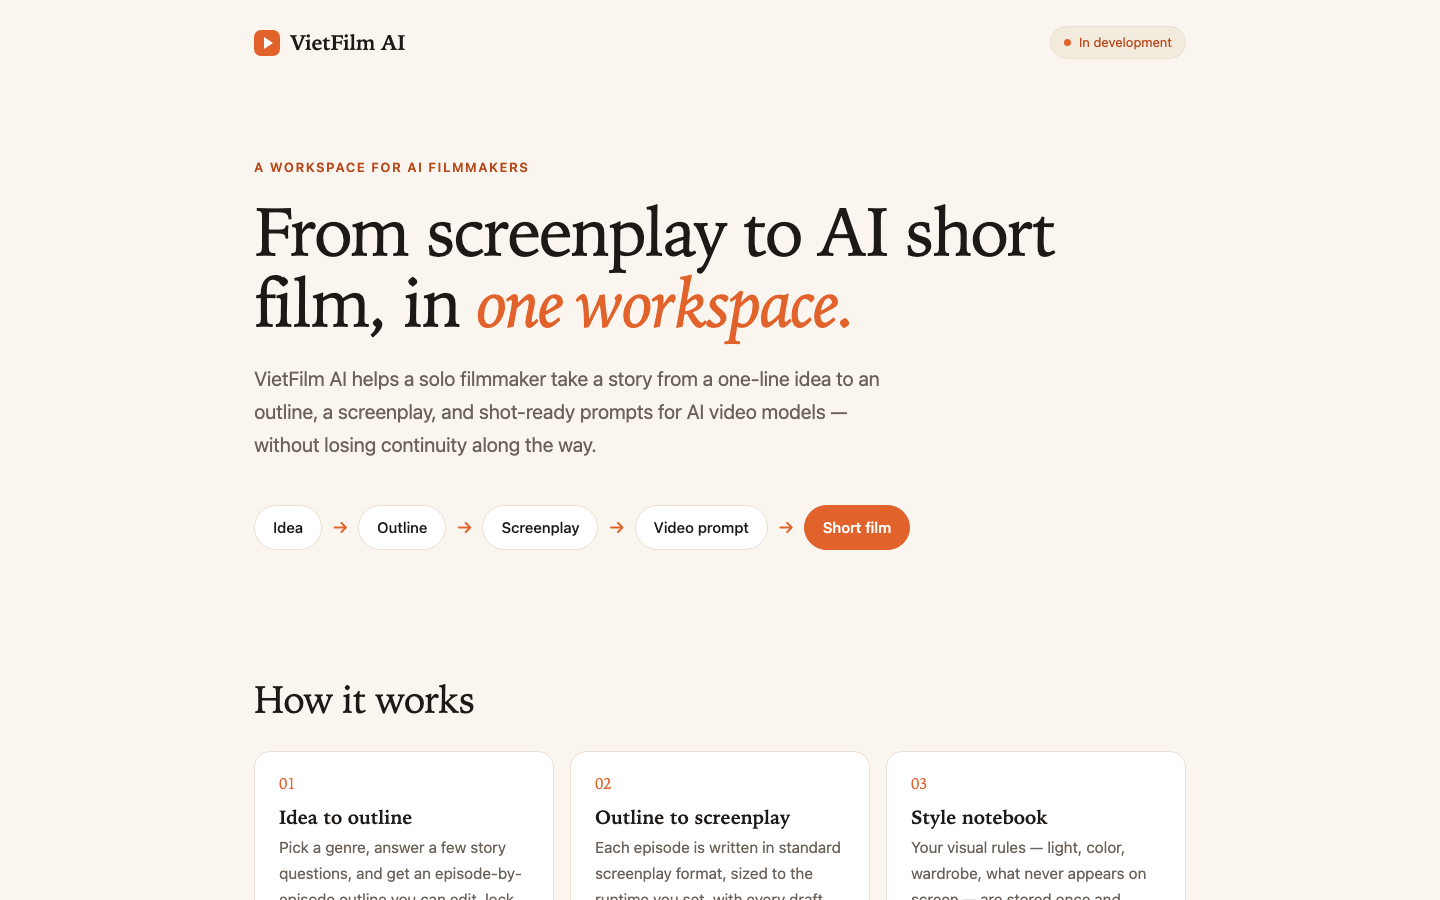Select the Video prompt step pill
Screen dimensions: 1440x900
(701, 528)
